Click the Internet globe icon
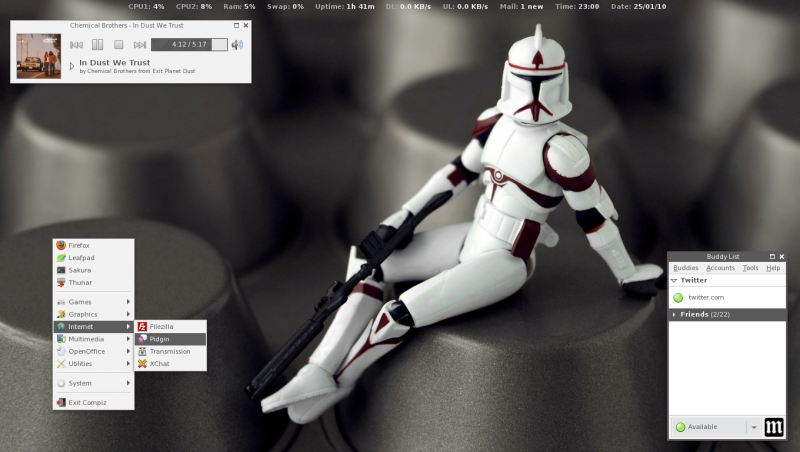Screen dimensions: 800x452 click(x=61, y=326)
